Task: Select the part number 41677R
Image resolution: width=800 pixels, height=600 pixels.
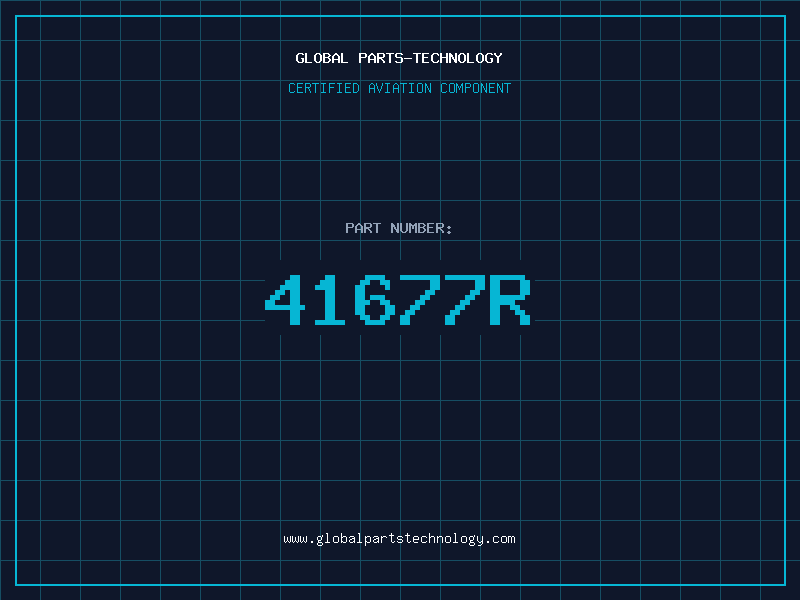Action: [x=398, y=300]
